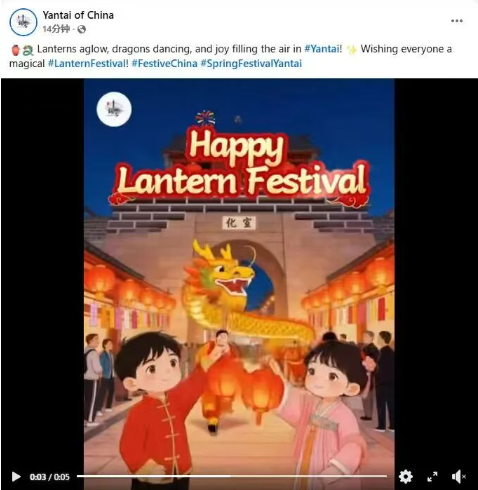Unmute the video speaker icon
478x490 pixels.
(458, 477)
